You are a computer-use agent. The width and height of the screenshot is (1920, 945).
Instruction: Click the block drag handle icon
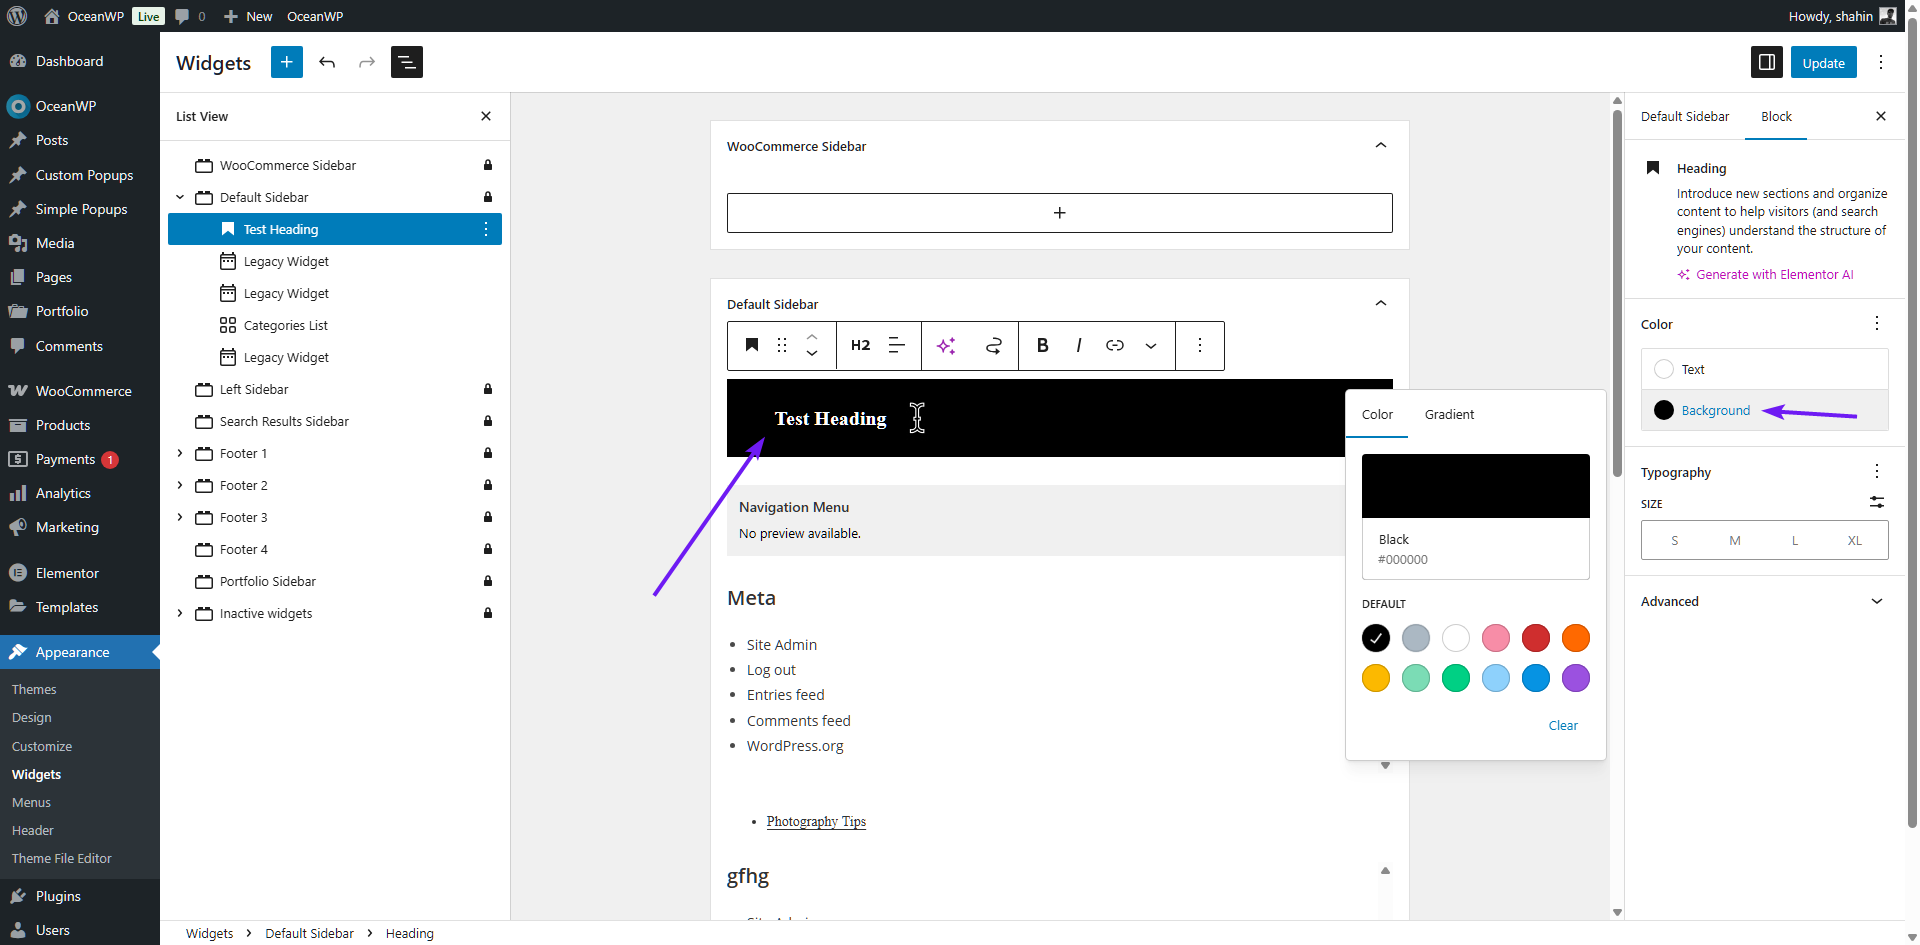coord(782,345)
